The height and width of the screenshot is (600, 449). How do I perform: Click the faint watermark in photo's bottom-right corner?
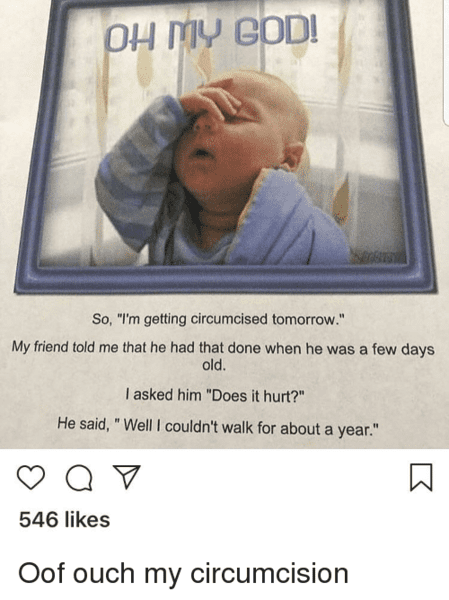coord(378,258)
